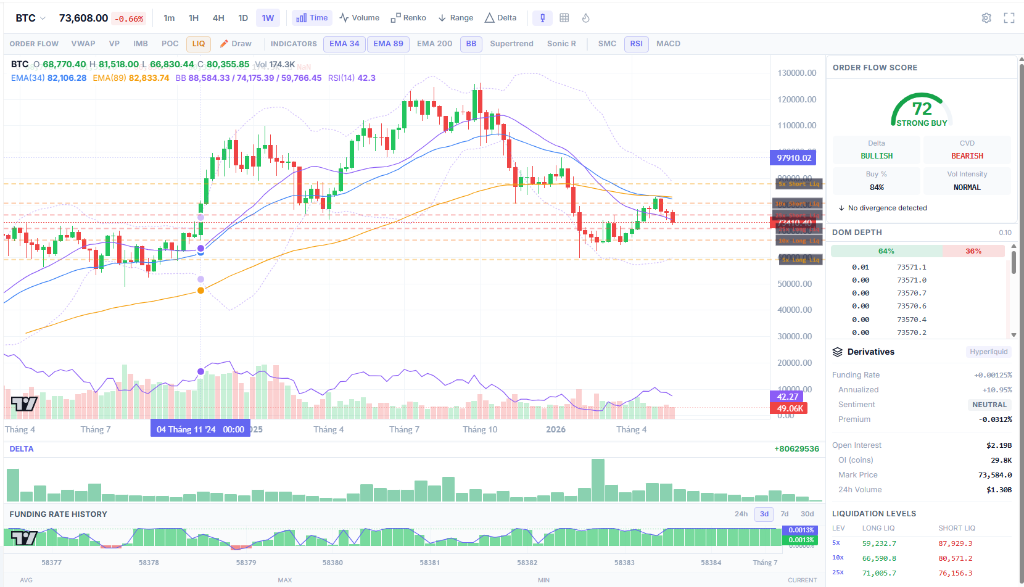
Task: Switch to the 1D timeframe
Action: coord(243,18)
